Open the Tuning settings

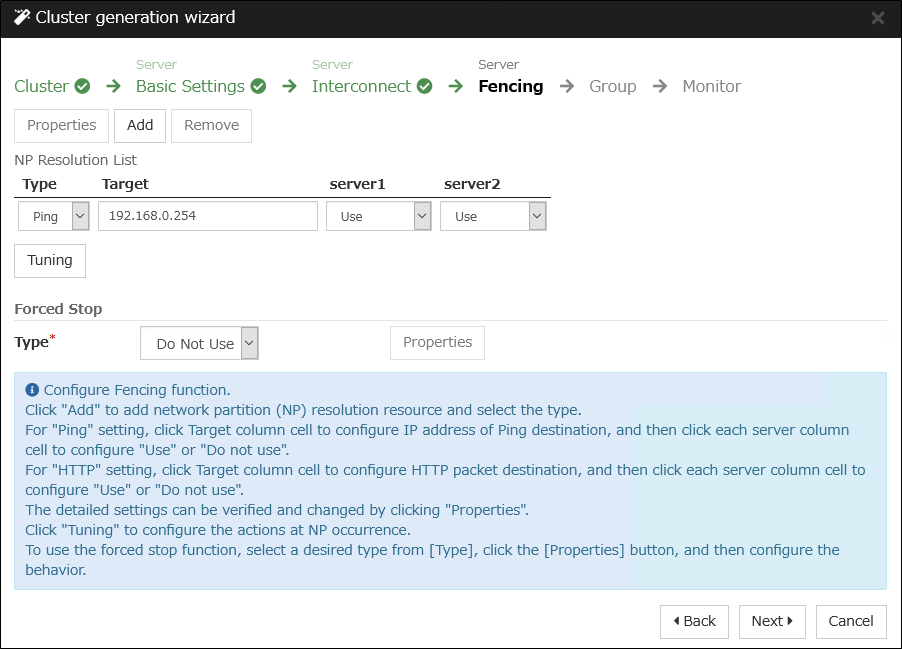(x=50, y=260)
